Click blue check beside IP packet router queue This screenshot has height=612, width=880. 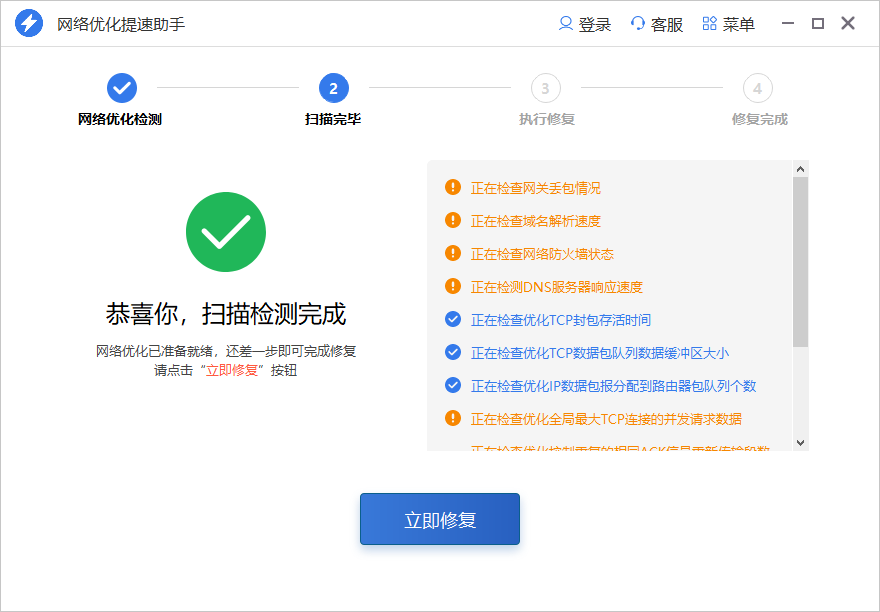453,385
